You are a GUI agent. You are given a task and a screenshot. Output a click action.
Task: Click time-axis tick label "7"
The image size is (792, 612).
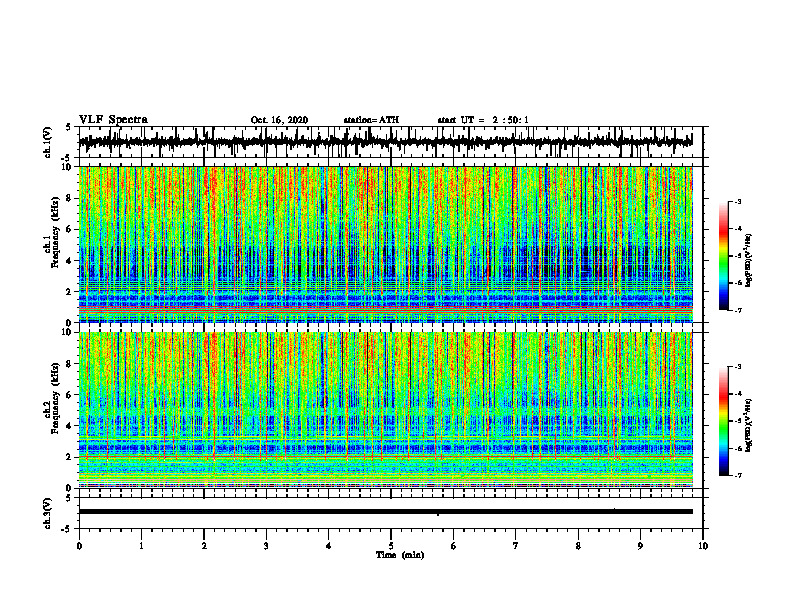[516, 546]
